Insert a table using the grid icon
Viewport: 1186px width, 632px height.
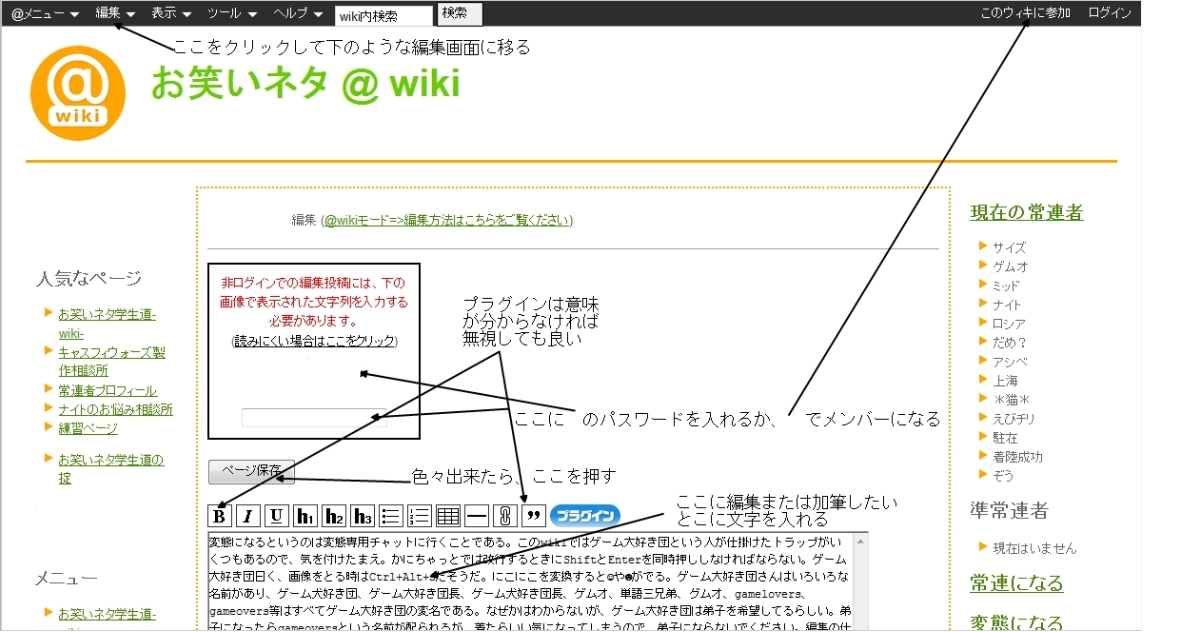tap(448, 516)
